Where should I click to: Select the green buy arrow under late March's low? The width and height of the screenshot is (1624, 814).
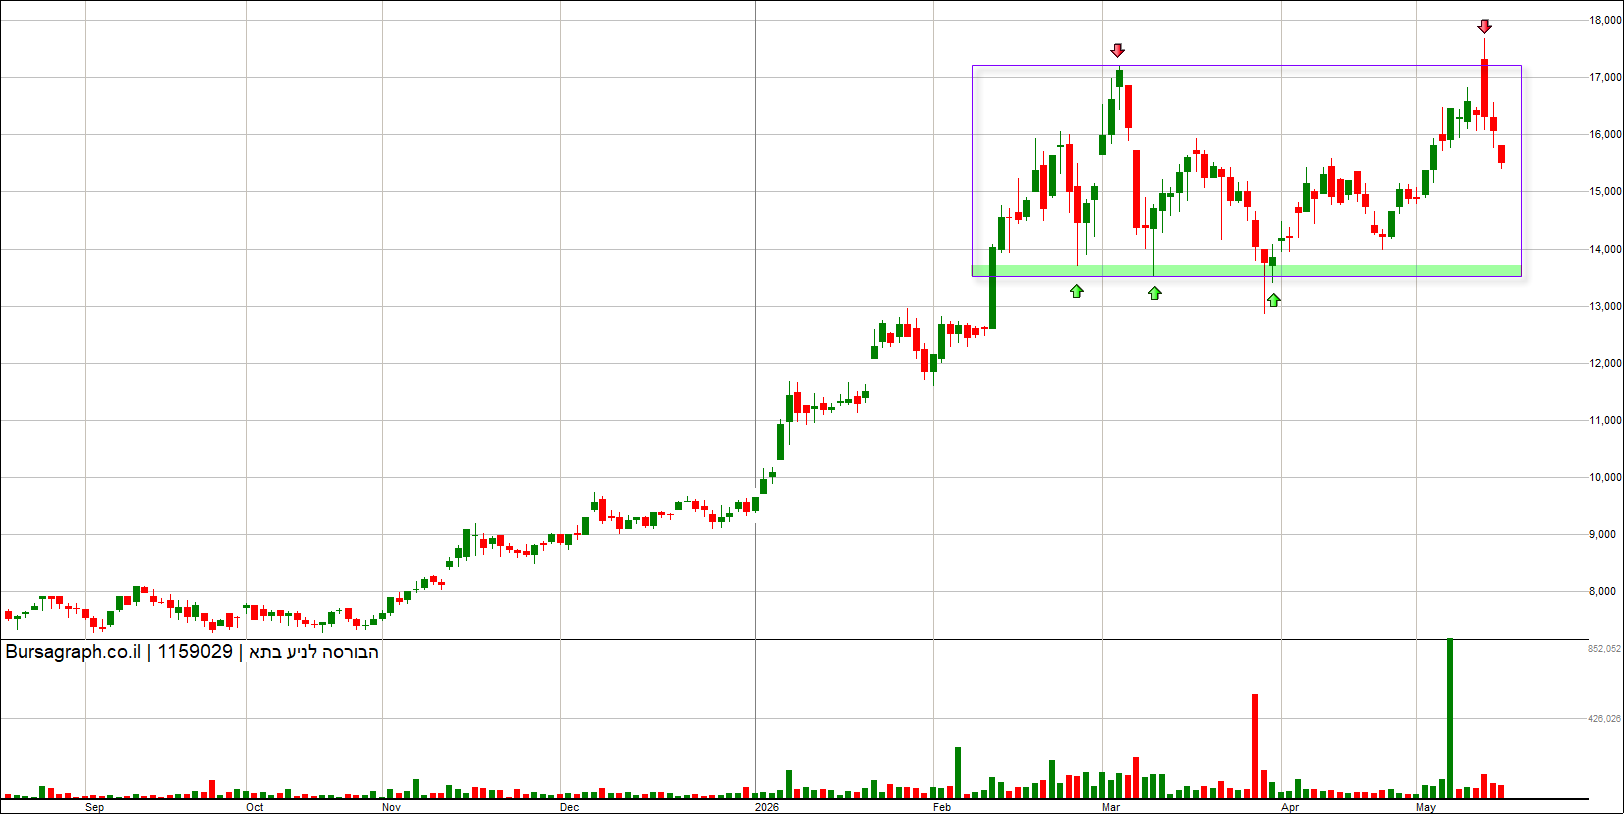point(1274,300)
